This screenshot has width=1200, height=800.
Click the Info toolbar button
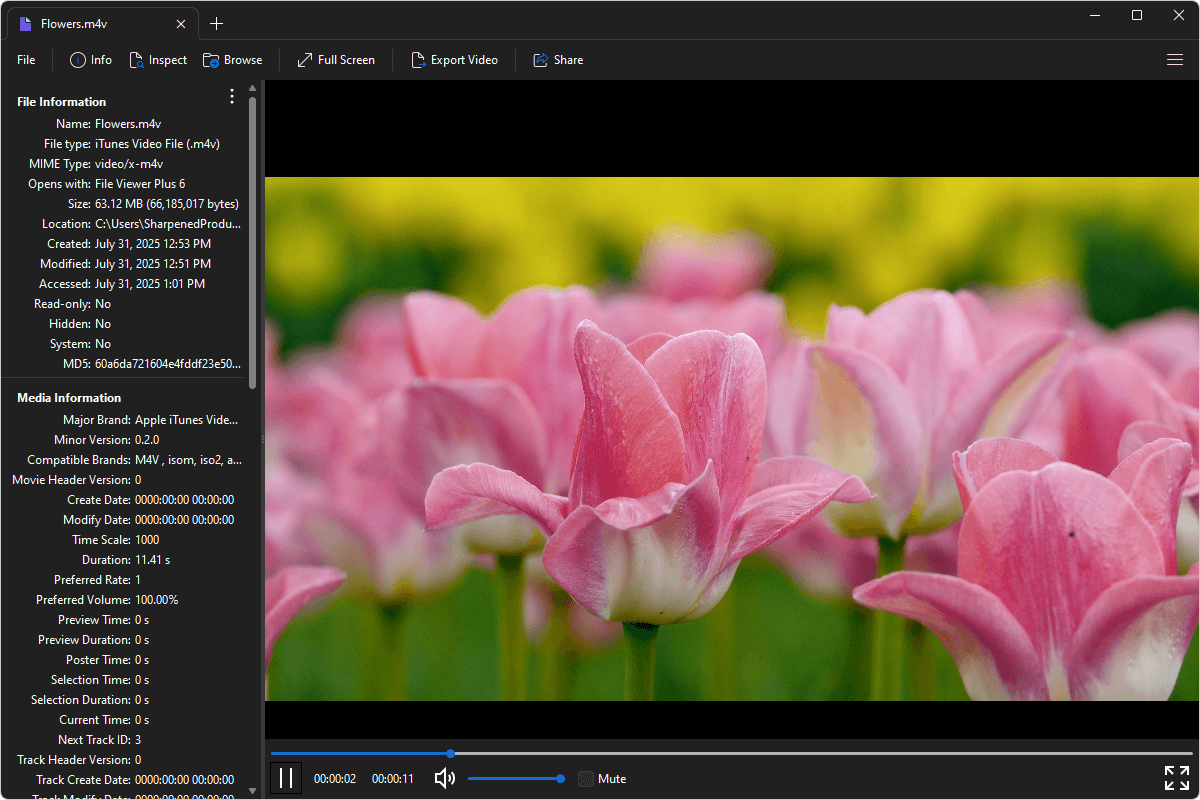pyautogui.click(x=91, y=60)
